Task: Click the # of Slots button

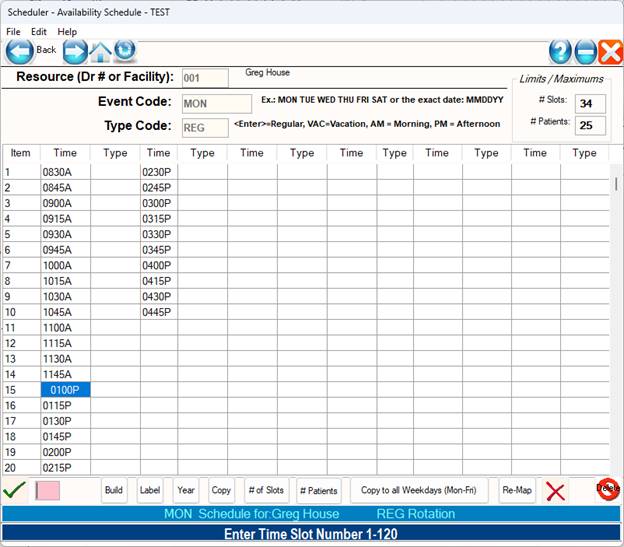Action: tap(266, 491)
